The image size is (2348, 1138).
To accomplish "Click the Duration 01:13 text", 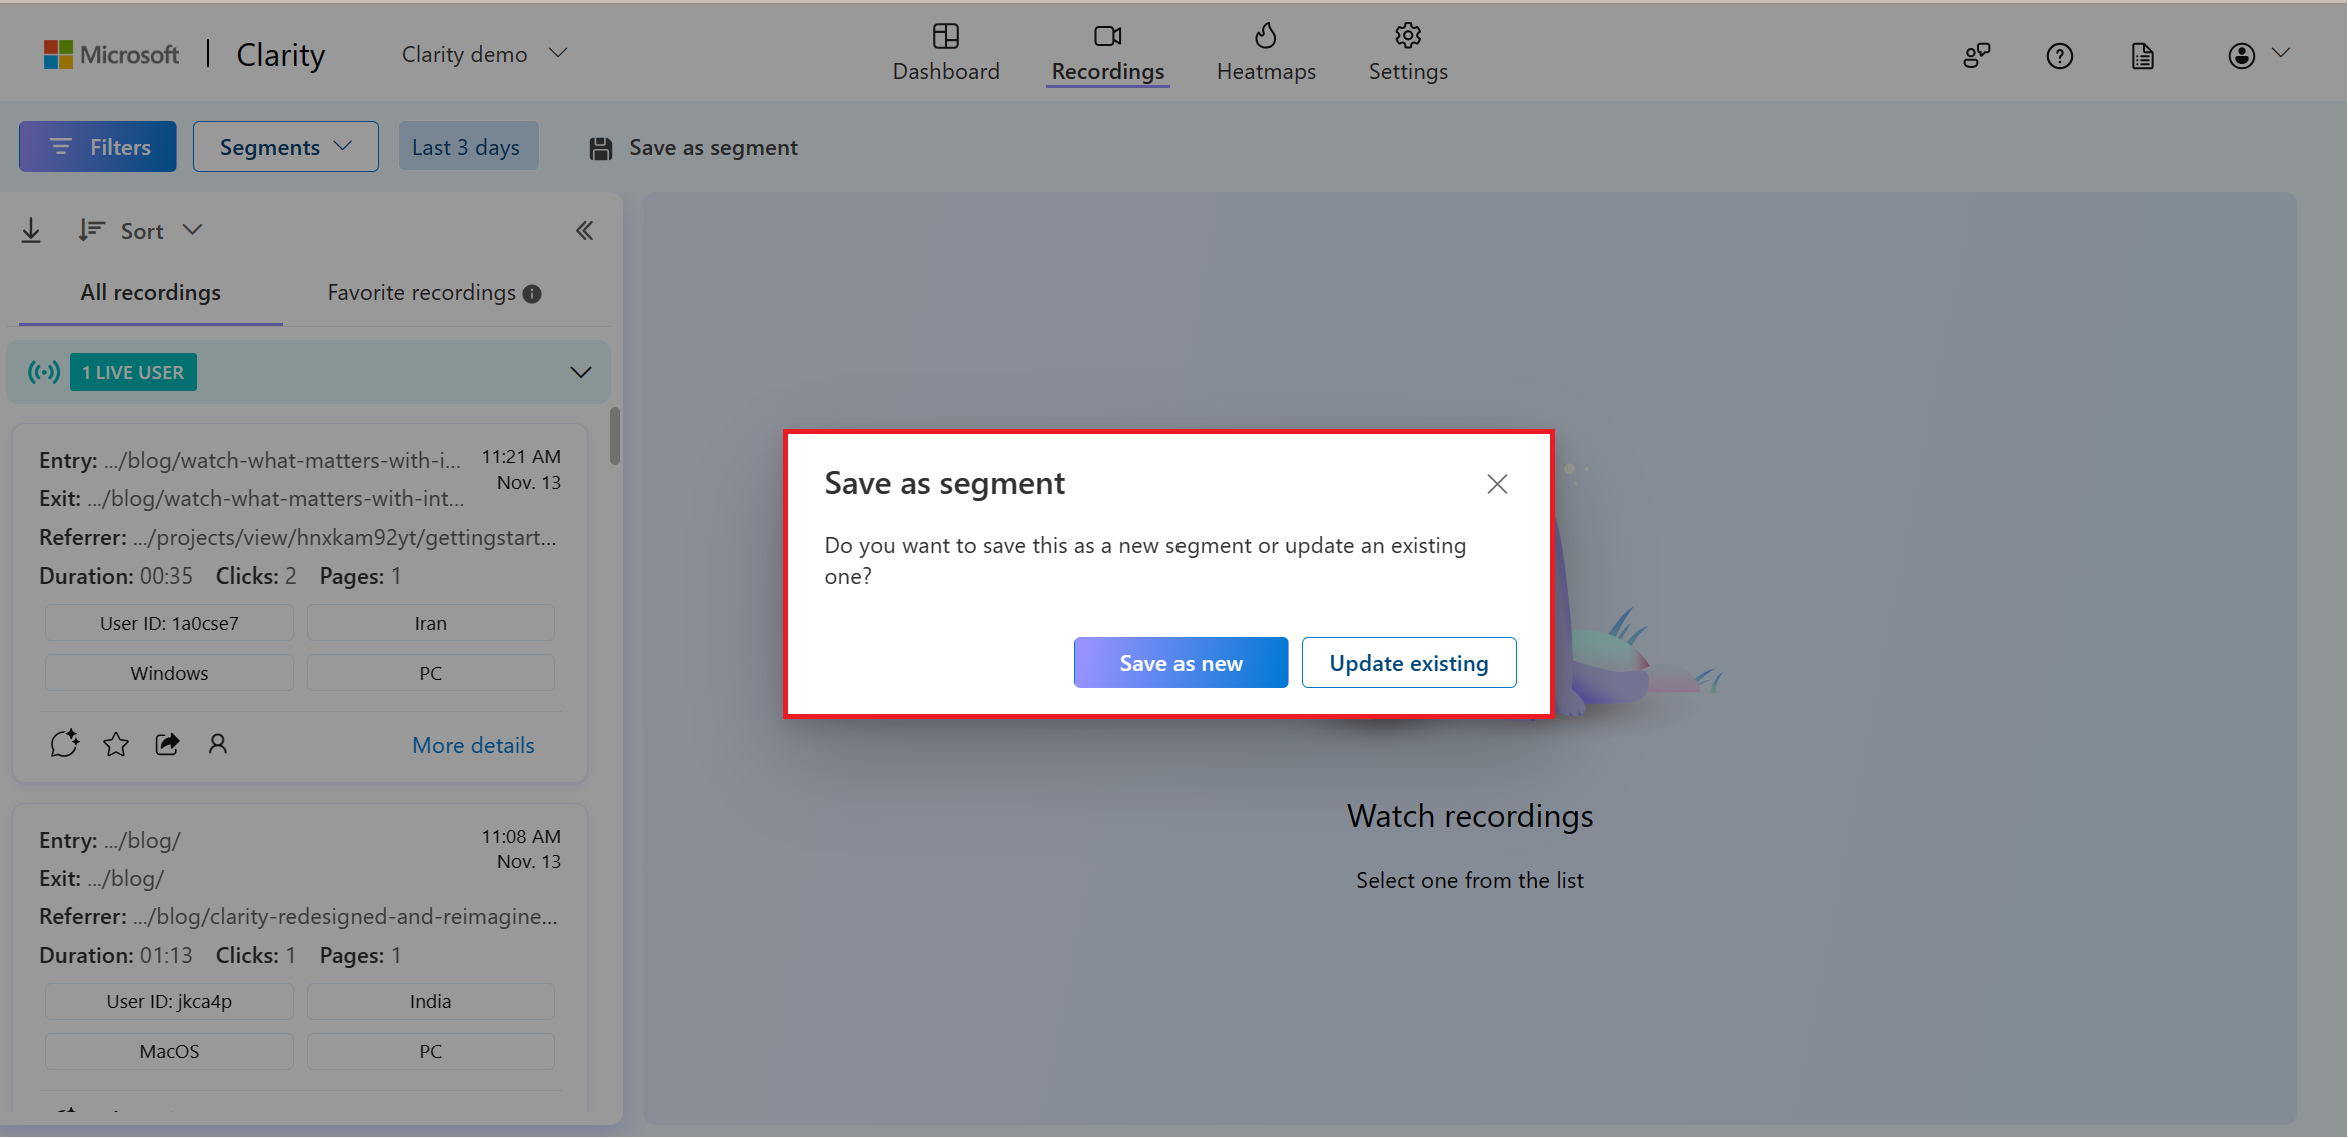I will coord(116,955).
